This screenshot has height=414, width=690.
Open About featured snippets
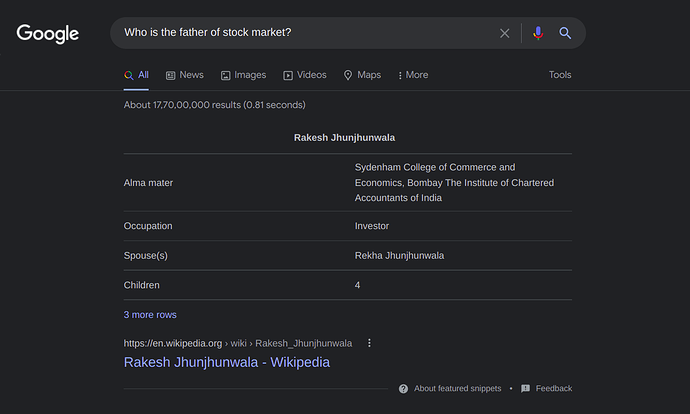[x=450, y=388]
